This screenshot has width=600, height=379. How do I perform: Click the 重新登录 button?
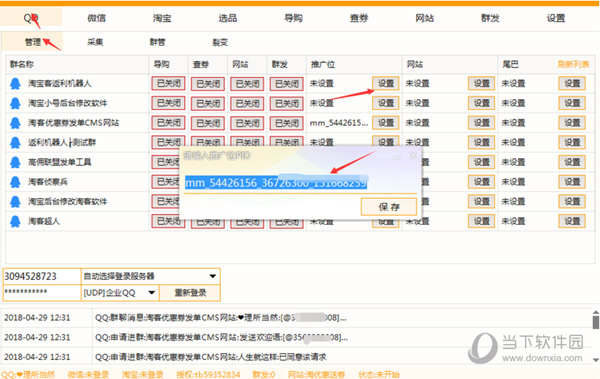click(190, 293)
